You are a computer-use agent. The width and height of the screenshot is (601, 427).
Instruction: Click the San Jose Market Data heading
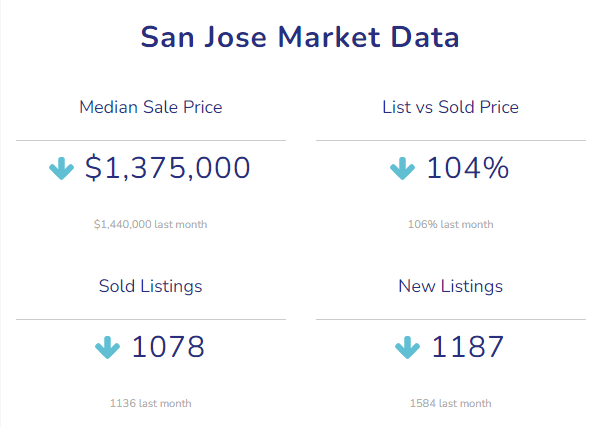pos(300,38)
